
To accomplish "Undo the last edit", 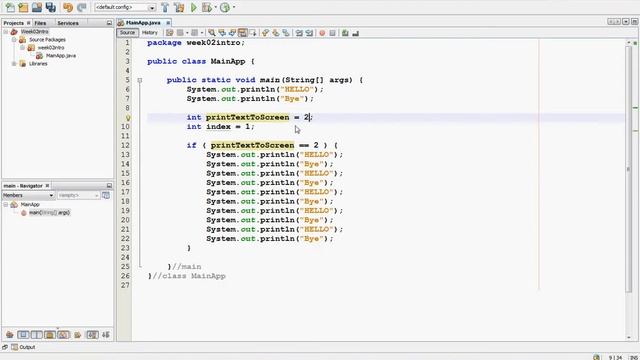I will 68,7.
